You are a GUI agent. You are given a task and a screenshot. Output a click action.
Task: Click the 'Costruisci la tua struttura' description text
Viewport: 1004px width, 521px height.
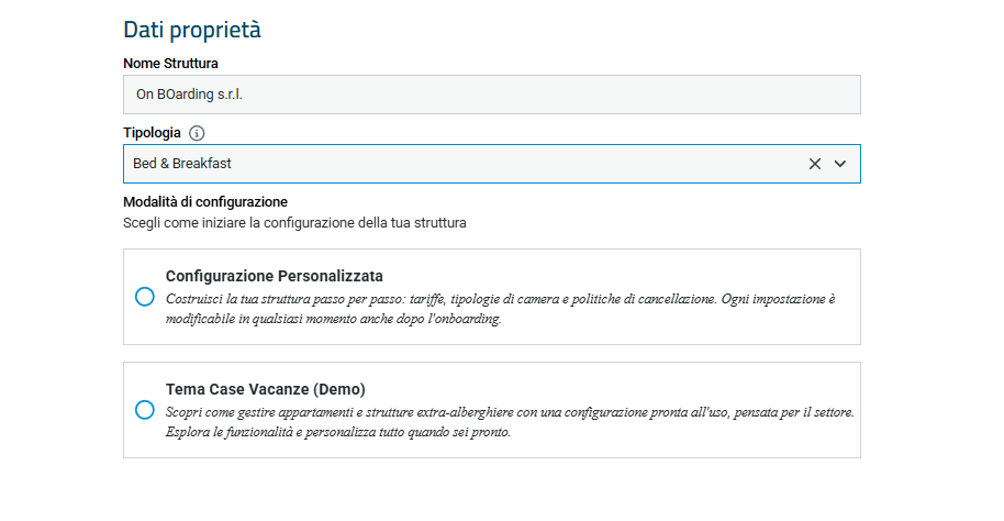click(500, 309)
